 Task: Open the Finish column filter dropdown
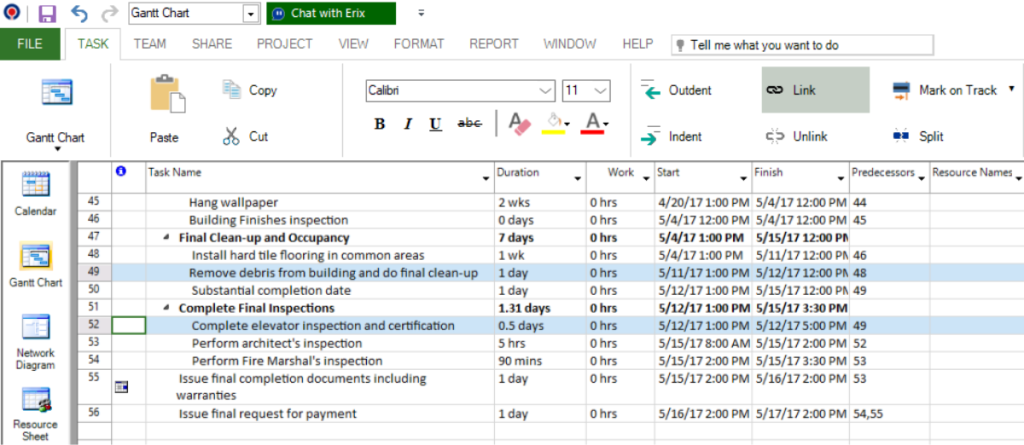point(842,178)
